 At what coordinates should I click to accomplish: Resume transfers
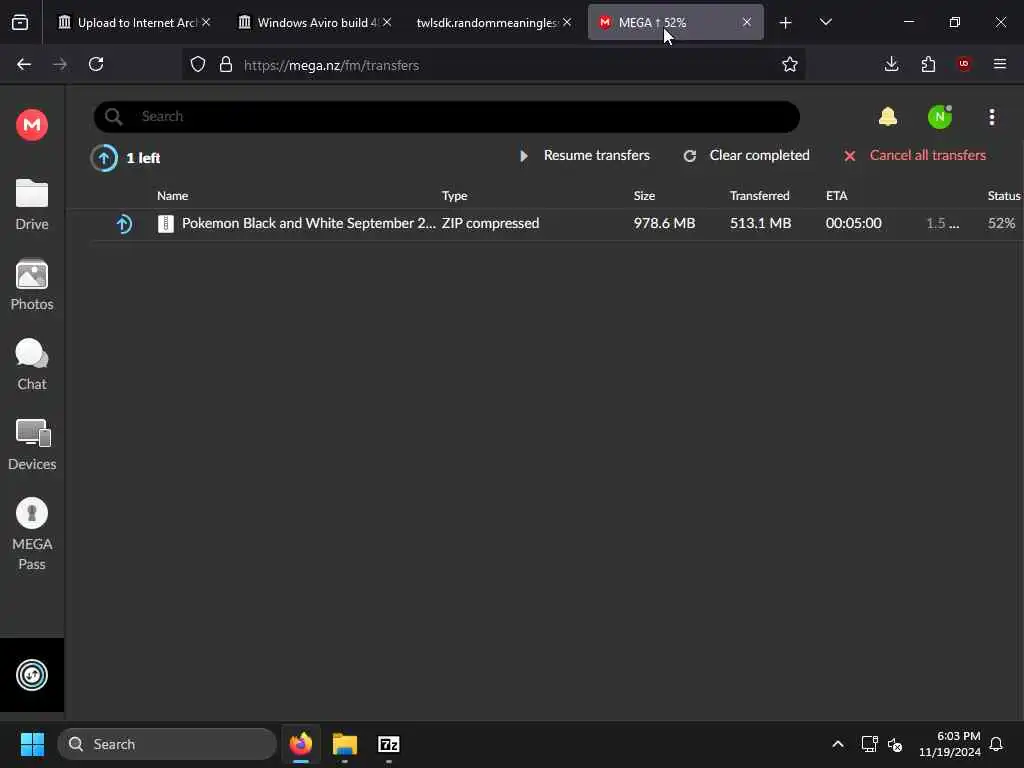(585, 155)
